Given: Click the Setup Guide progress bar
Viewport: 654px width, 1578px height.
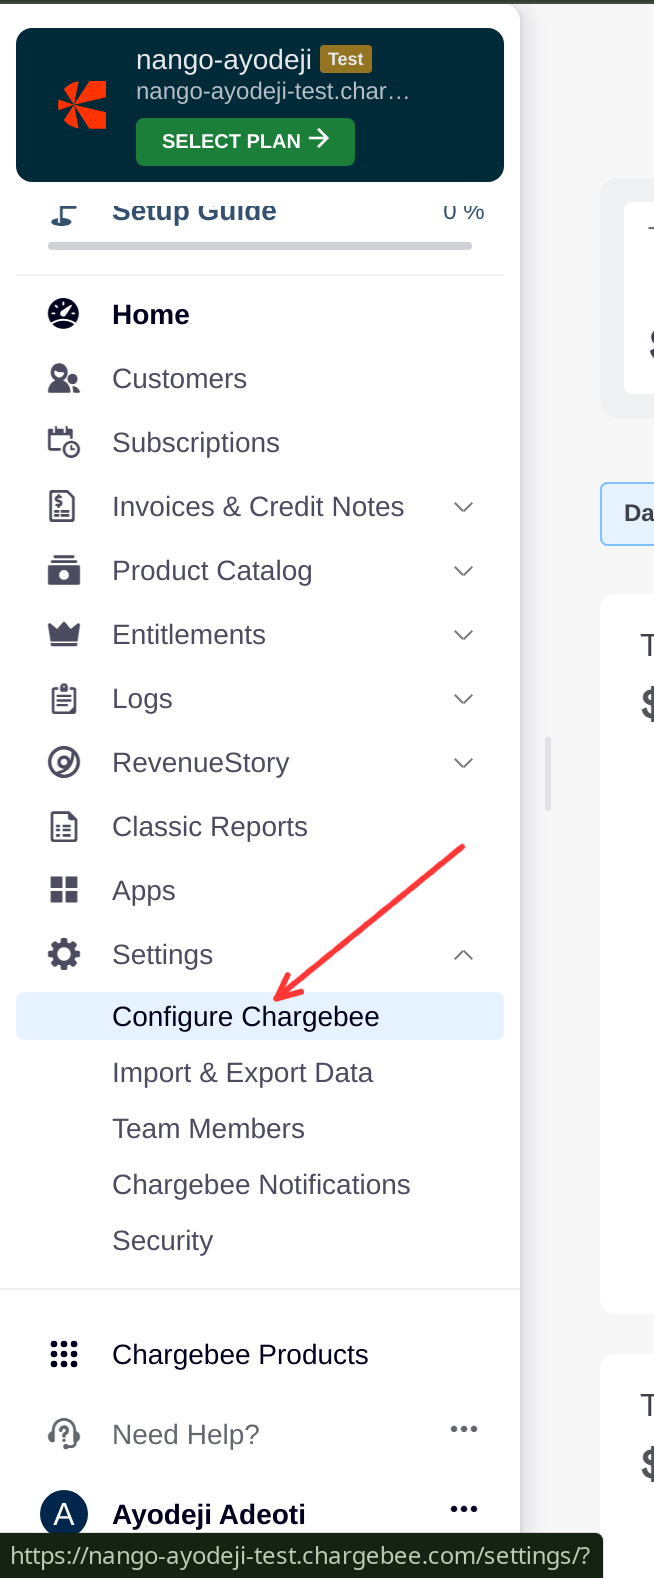Looking at the screenshot, I should (260, 246).
